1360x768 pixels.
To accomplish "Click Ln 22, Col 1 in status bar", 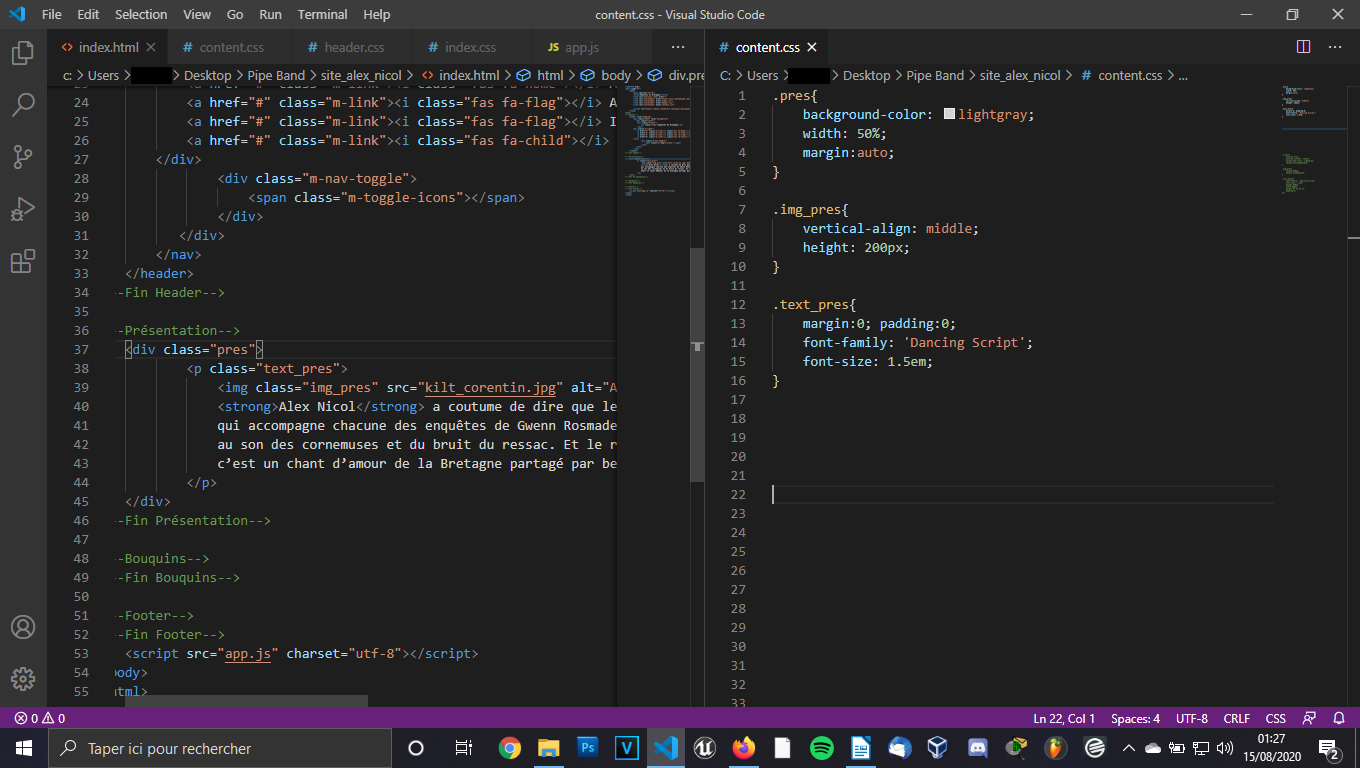I will 1064,718.
